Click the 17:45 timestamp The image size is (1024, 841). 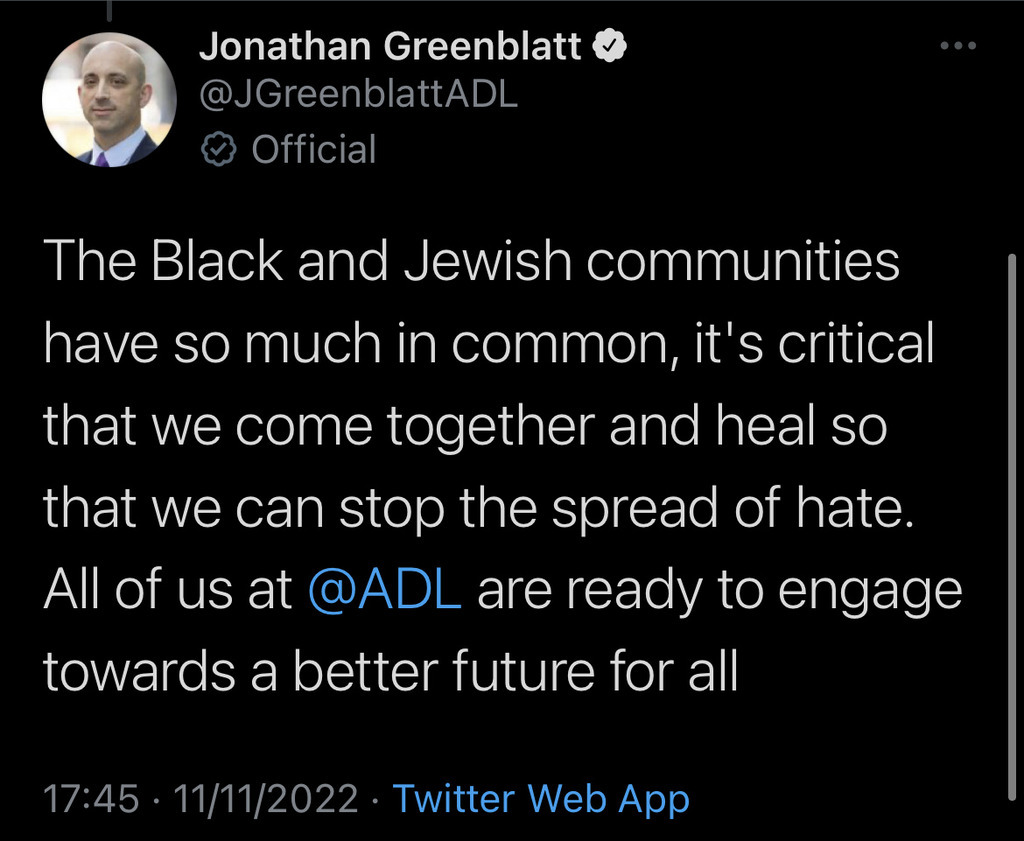click(x=91, y=799)
